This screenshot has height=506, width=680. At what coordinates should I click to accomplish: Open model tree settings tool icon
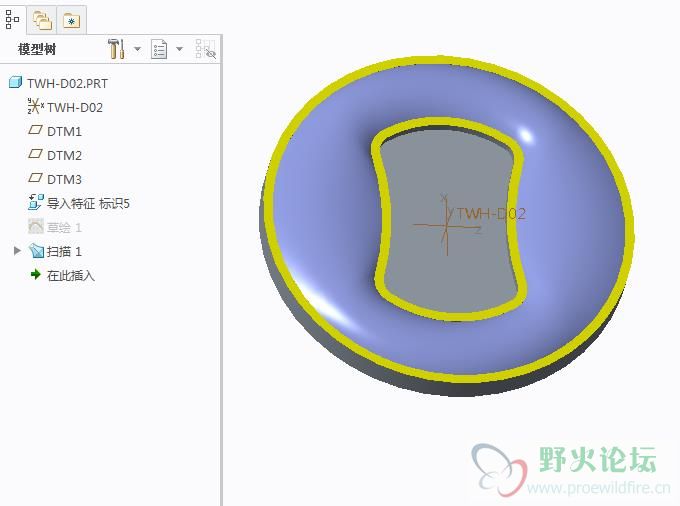coord(116,49)
